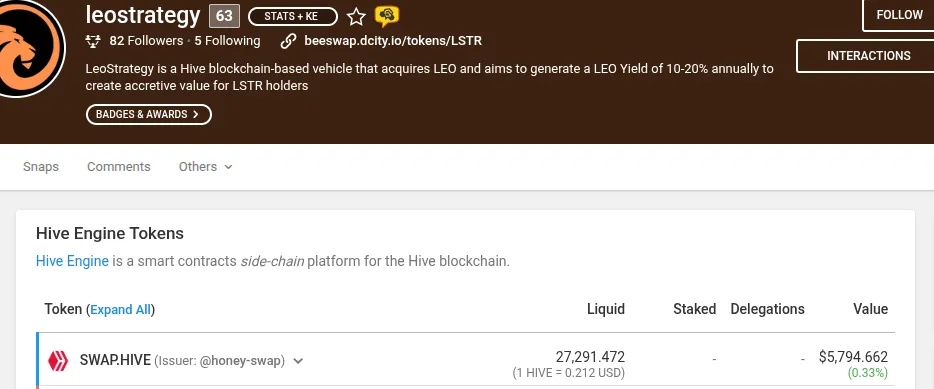
Task: Expand the SWAP.HIVE token row chevron
Action: (x=298, y=361)
